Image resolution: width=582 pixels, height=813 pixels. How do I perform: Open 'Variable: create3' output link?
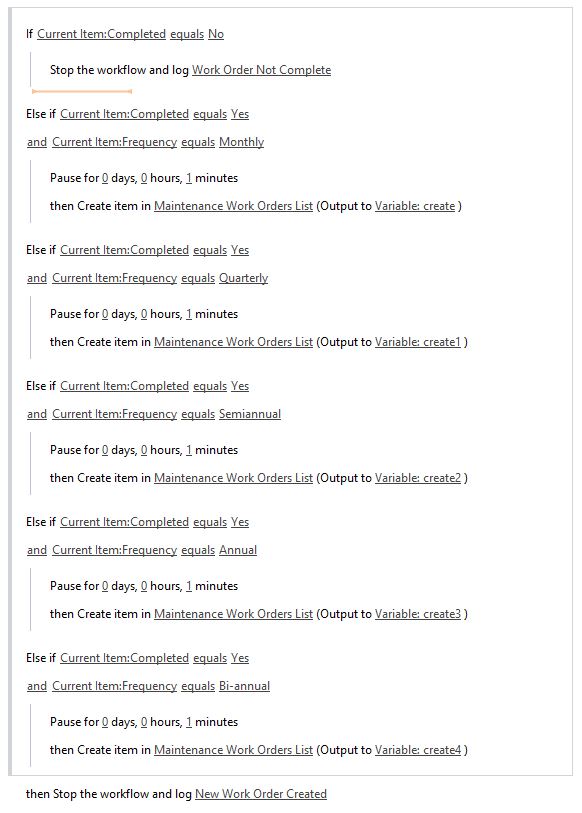click(x=418, y=613)
